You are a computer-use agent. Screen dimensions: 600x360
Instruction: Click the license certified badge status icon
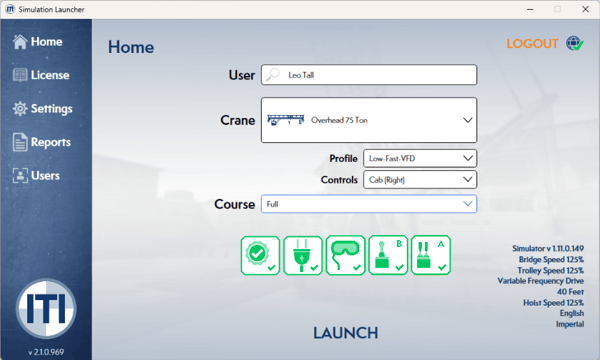261,255
